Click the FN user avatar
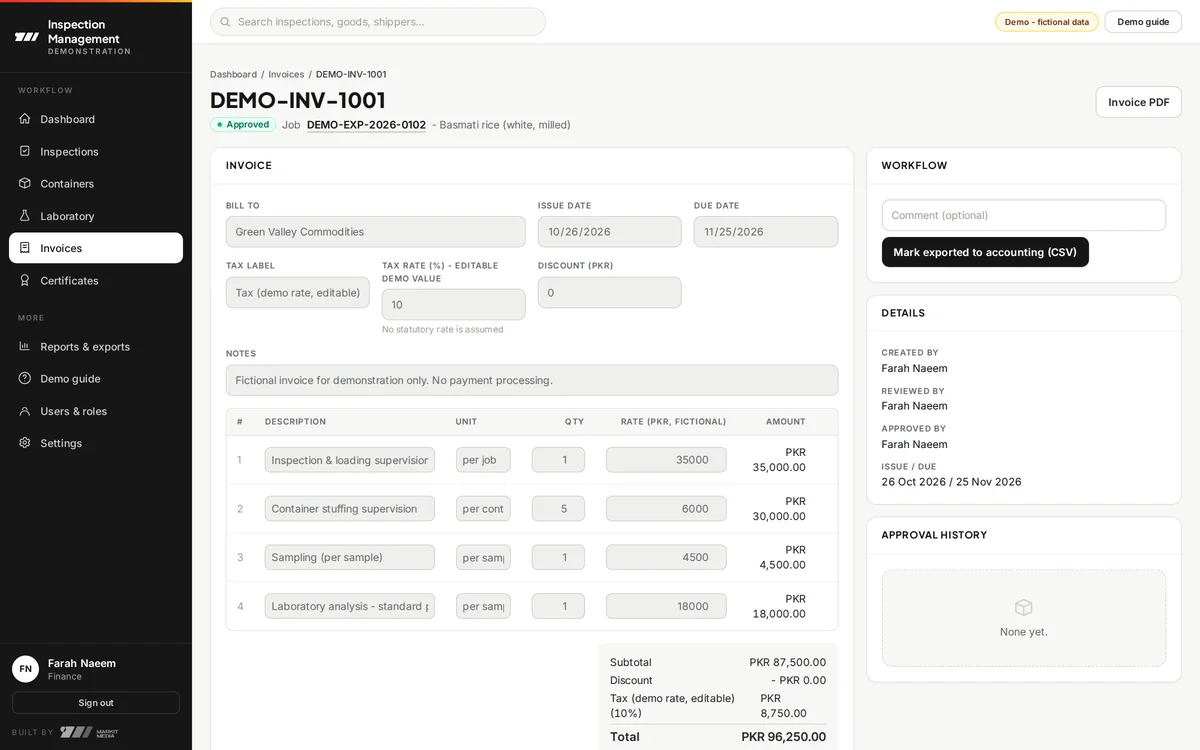 click(x=25, y=669)
